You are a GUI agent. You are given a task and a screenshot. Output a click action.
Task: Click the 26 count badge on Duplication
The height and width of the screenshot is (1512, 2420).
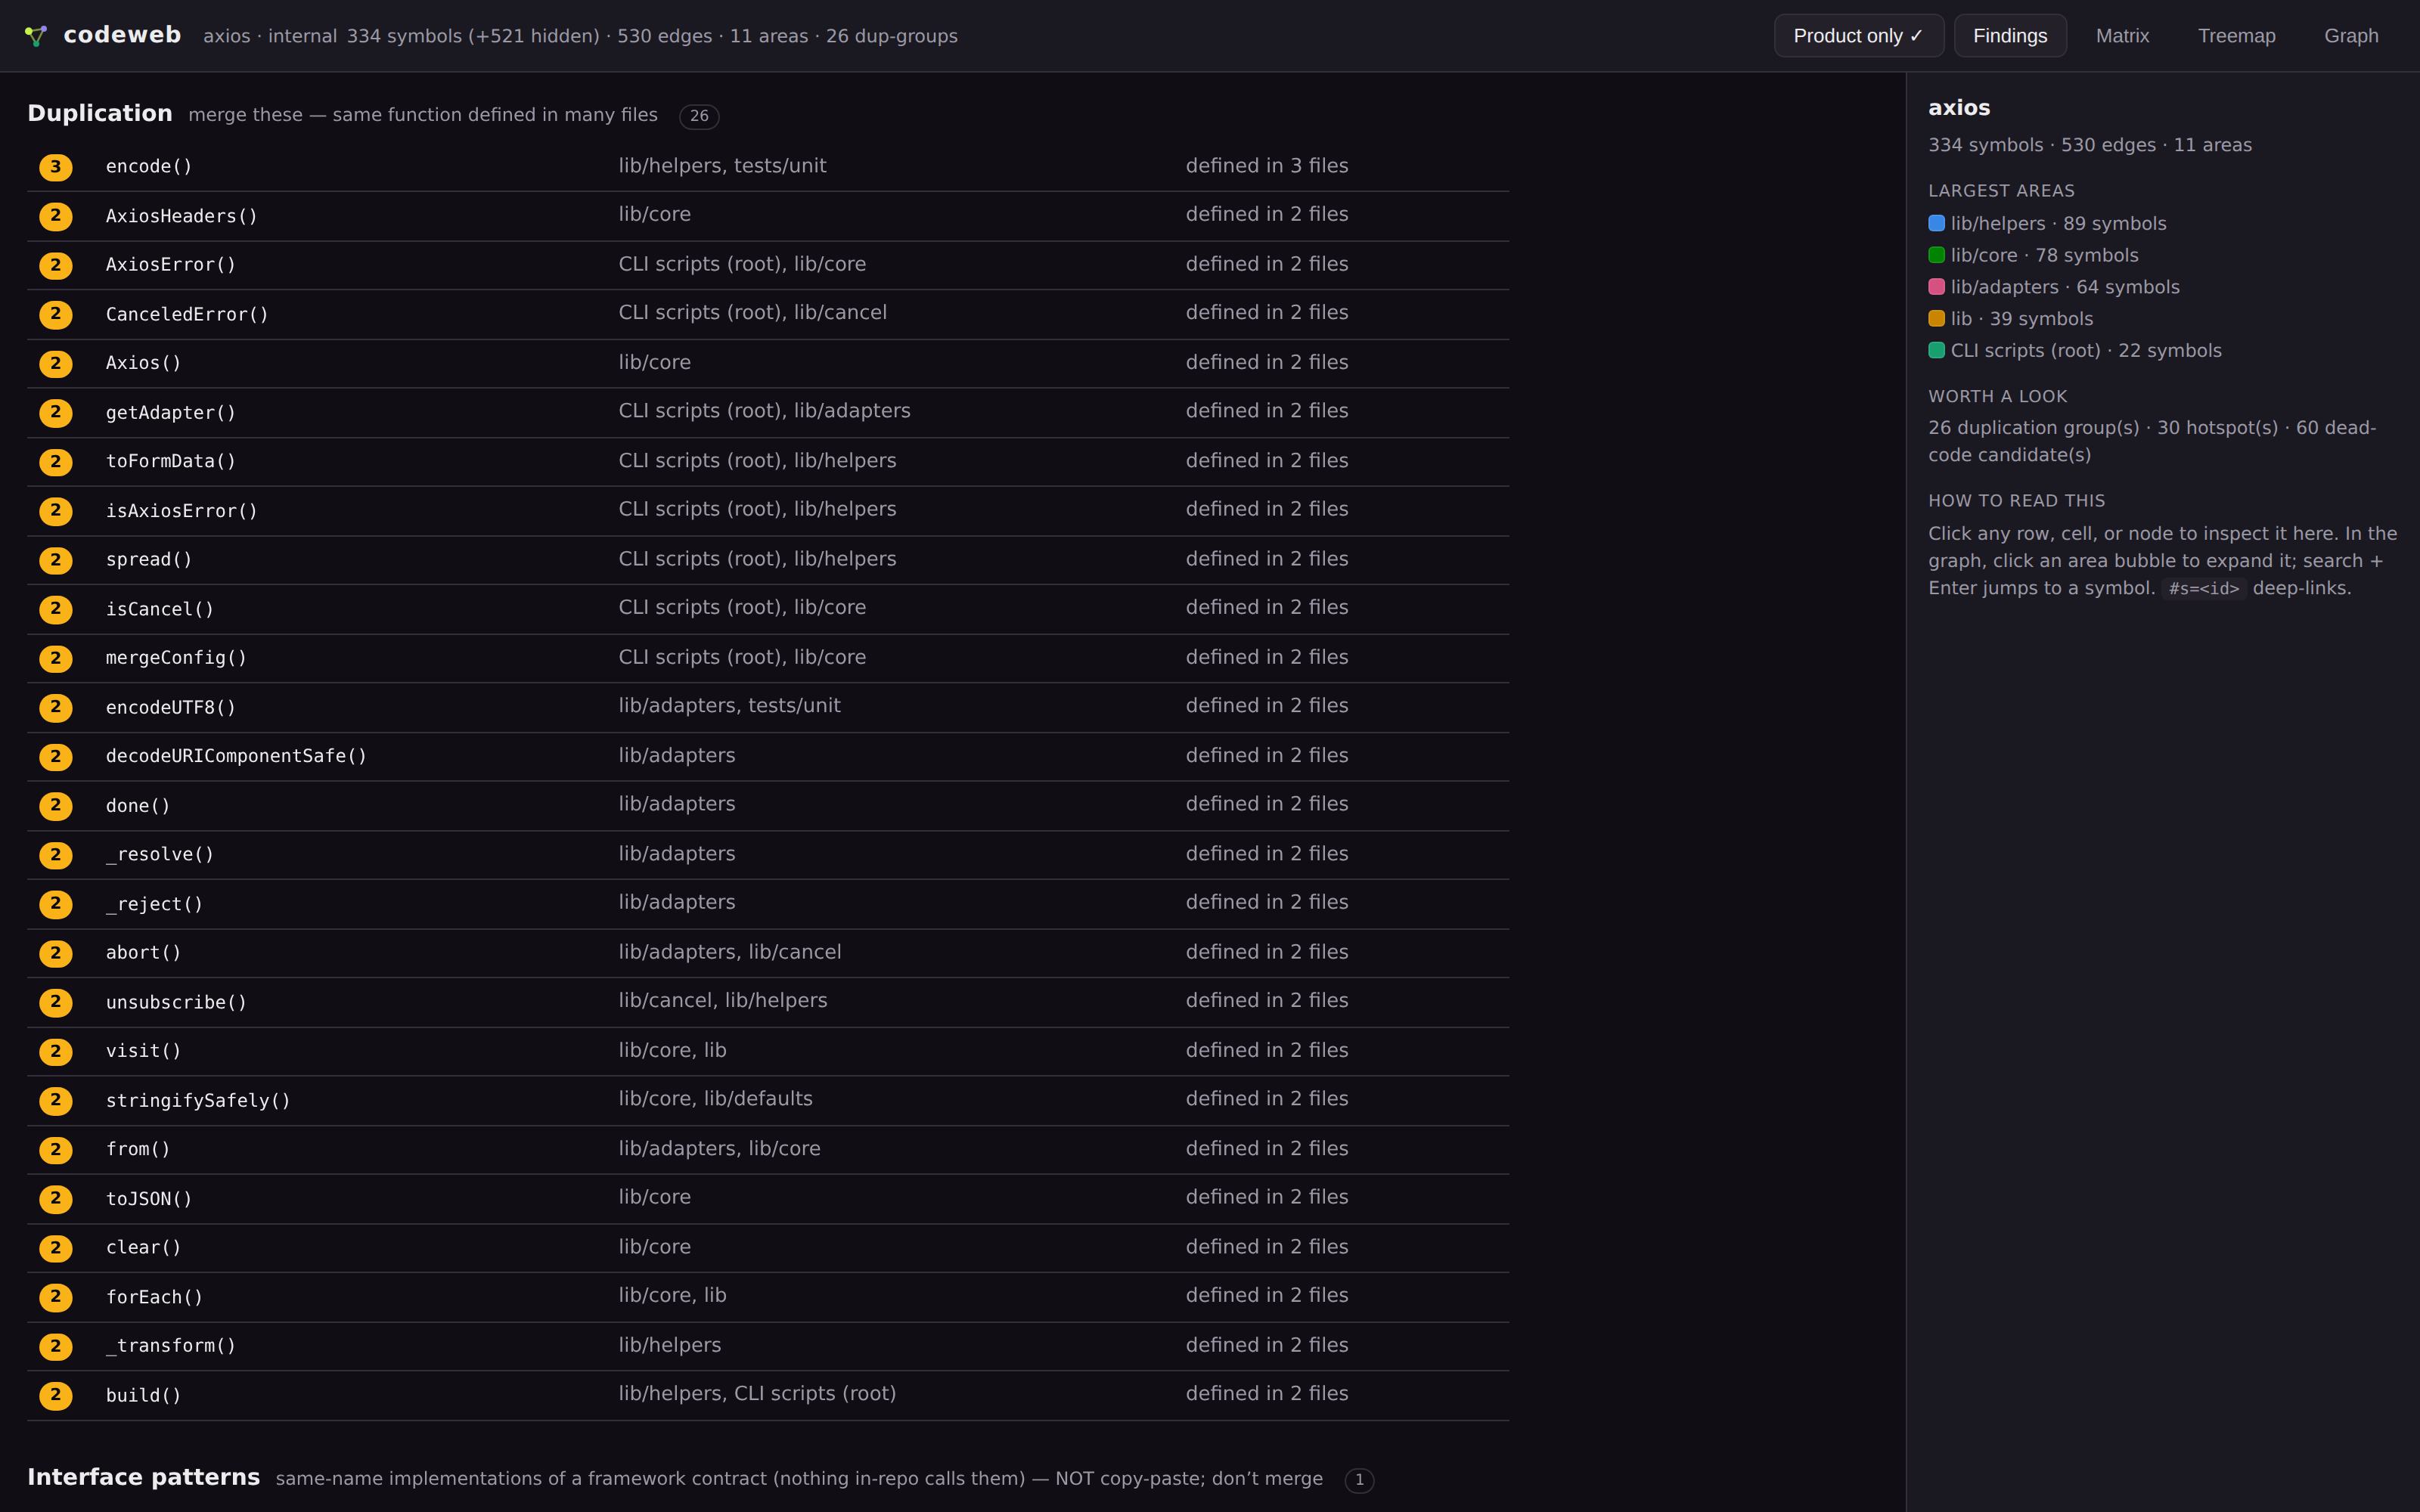699,116
